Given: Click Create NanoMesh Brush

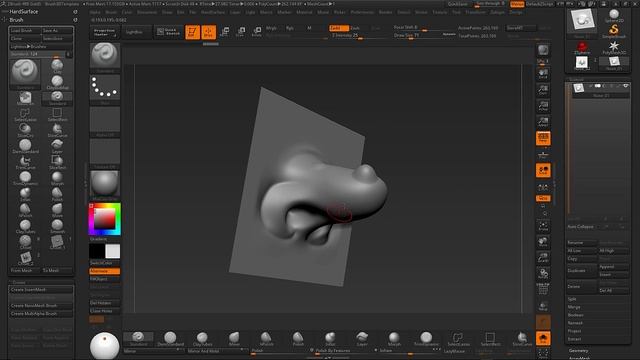Looking at the screenshot, I should 41,306.
